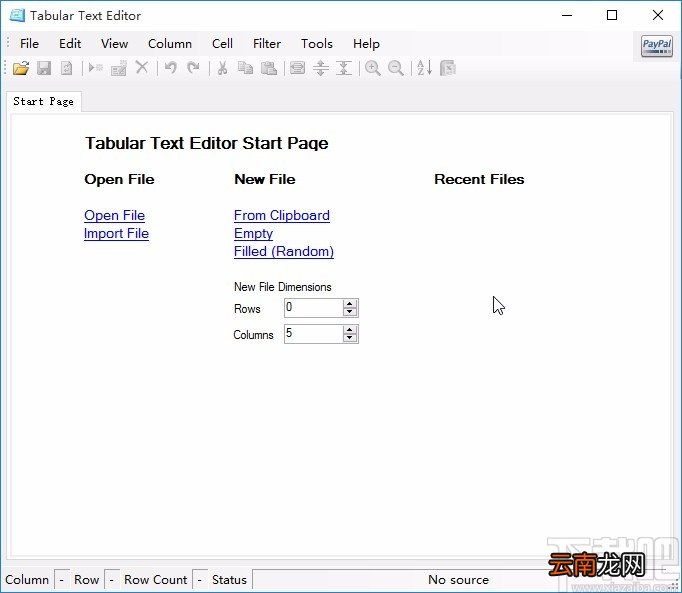
Task: Click the open file folder icon
Action: pyautogui.click(x=20, y=68)
